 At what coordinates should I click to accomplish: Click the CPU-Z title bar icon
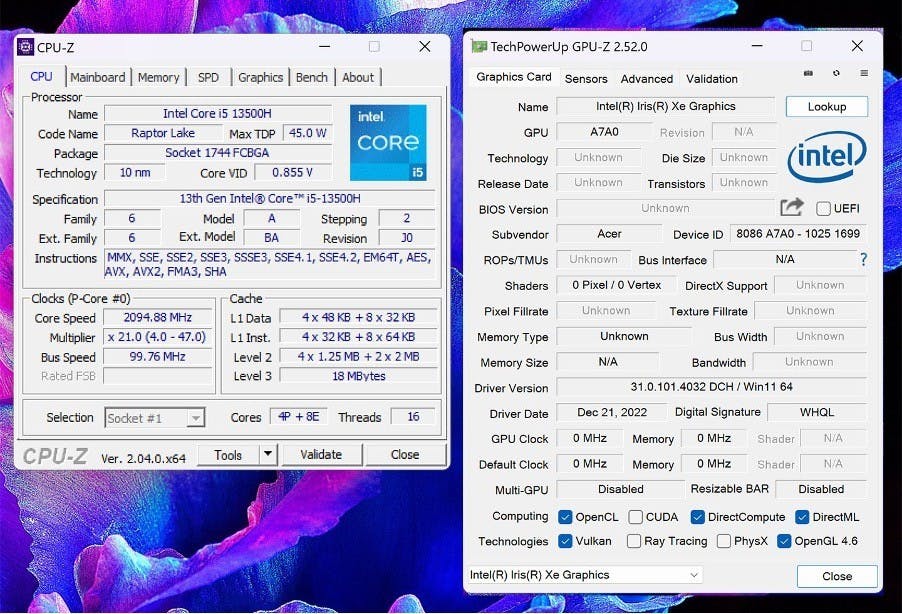tap(25, 47)
